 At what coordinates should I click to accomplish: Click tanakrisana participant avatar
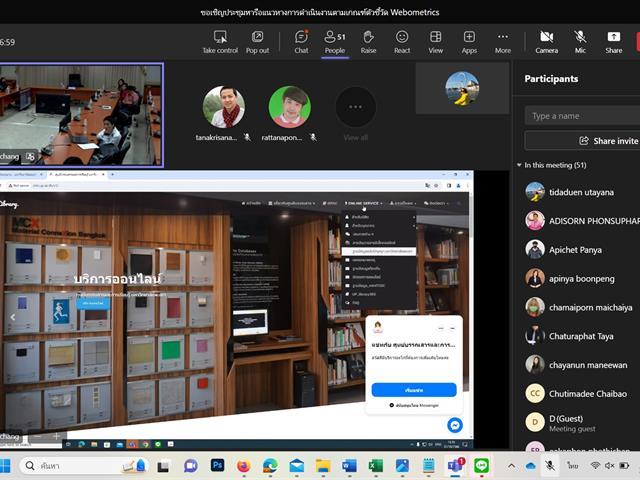(224, 107)
